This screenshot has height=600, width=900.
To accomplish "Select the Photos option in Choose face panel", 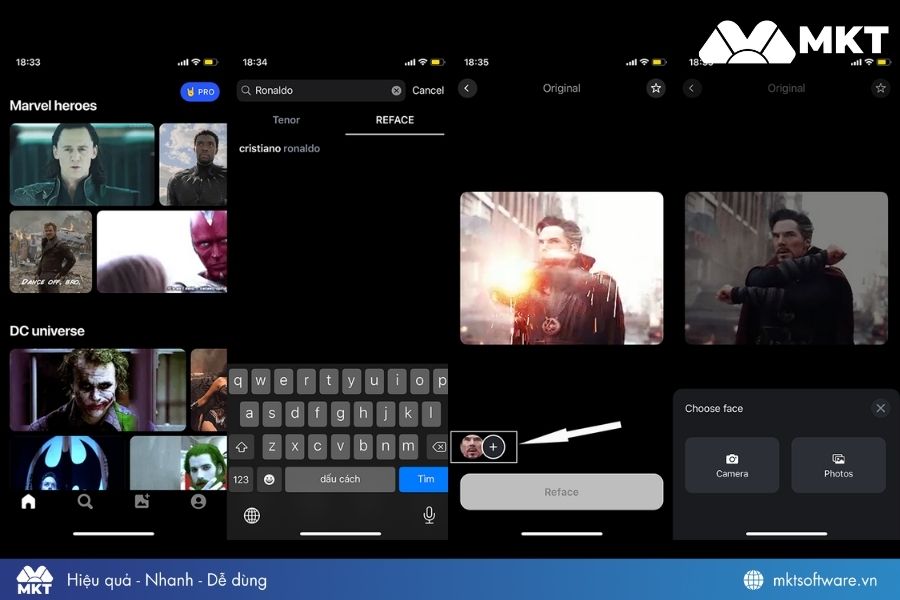I will (838, 464).
